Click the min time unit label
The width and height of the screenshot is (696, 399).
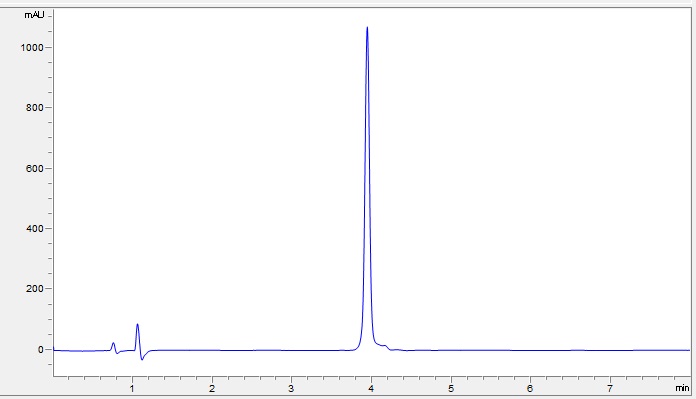[682, 388]
